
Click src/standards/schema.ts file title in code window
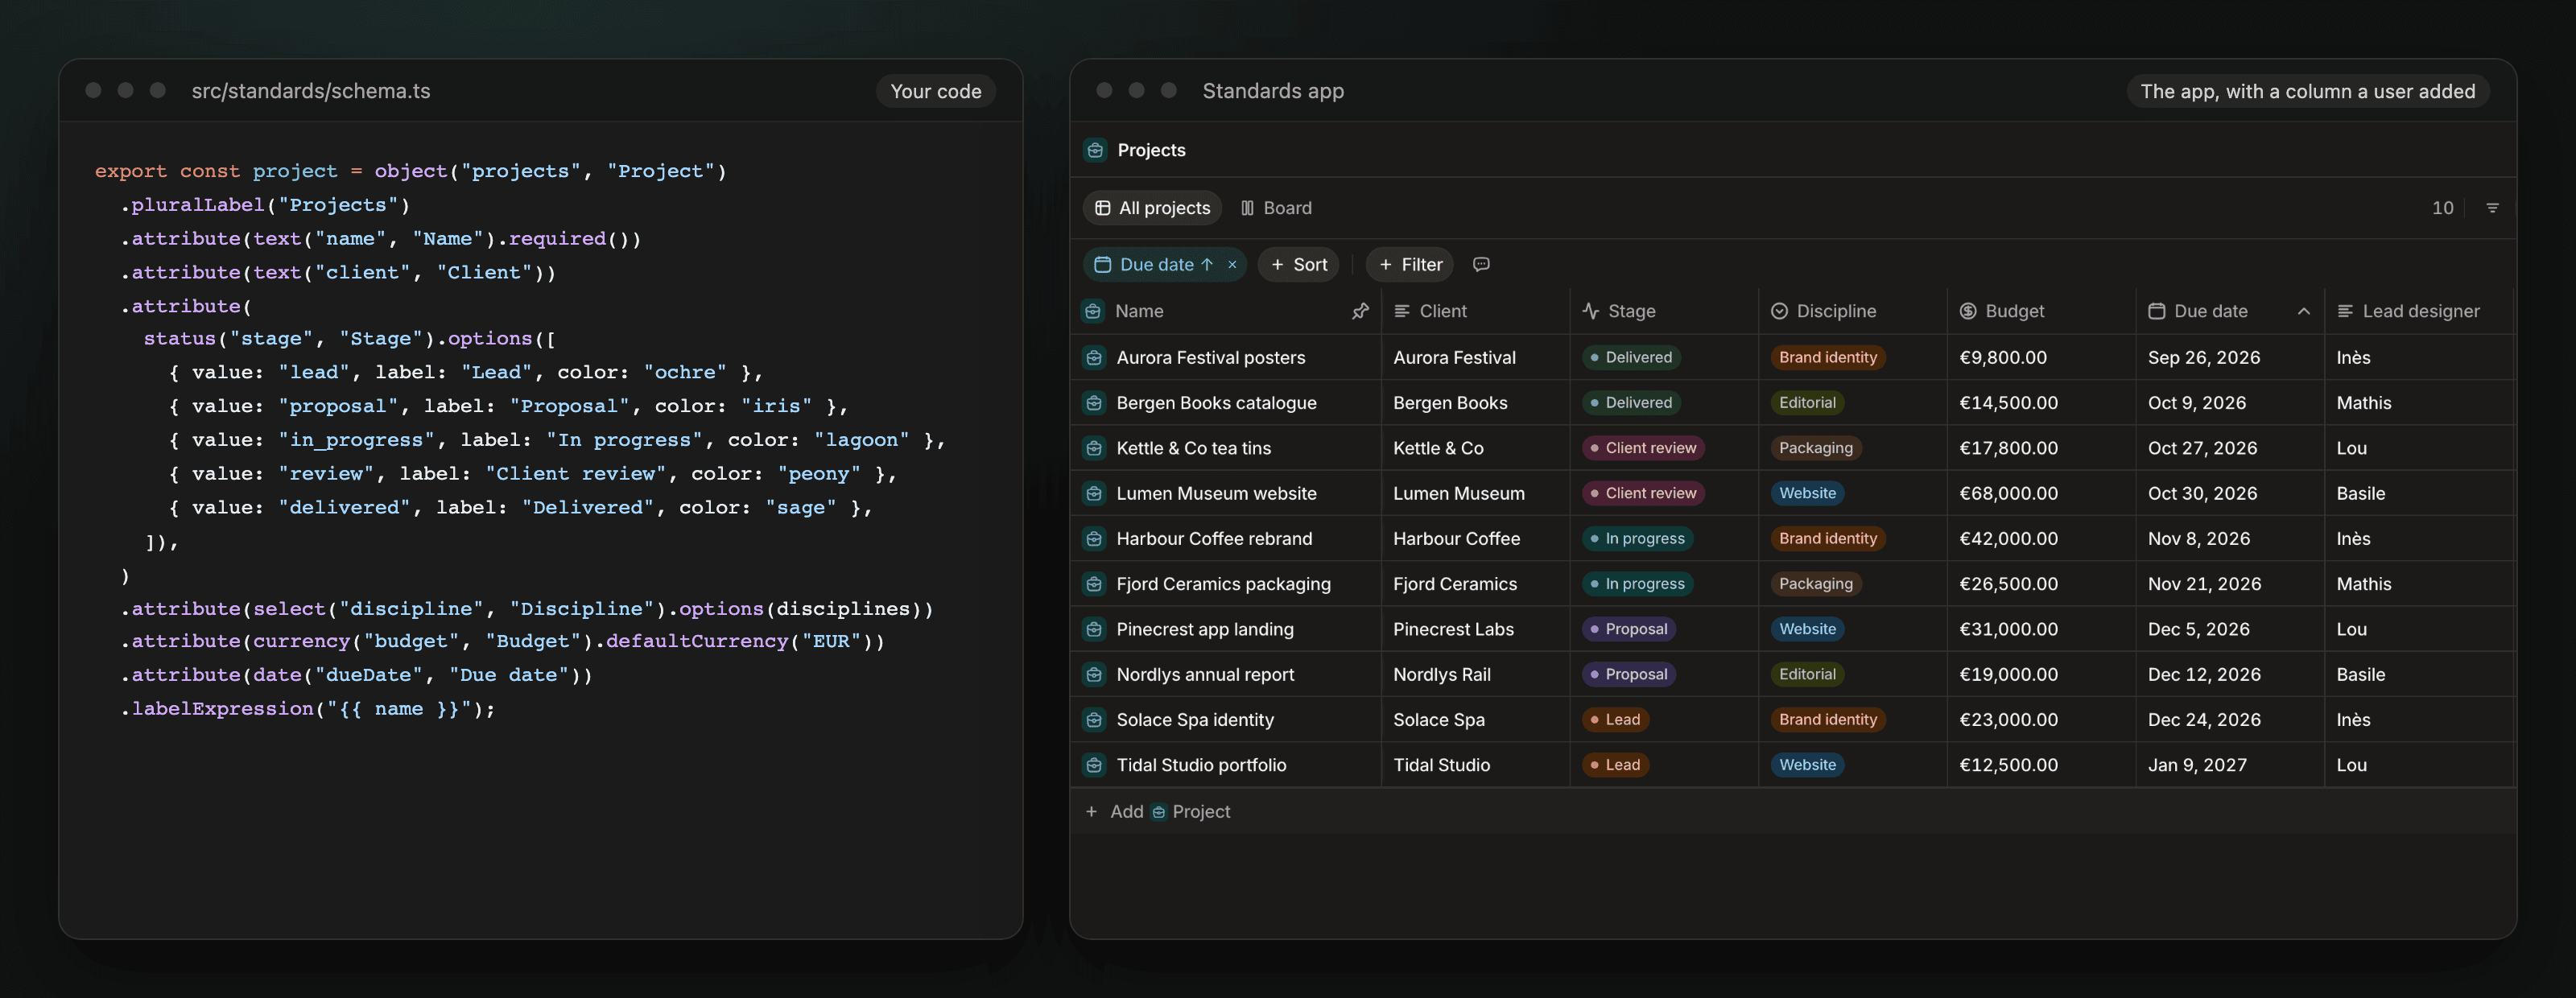(x=311, y=91)
